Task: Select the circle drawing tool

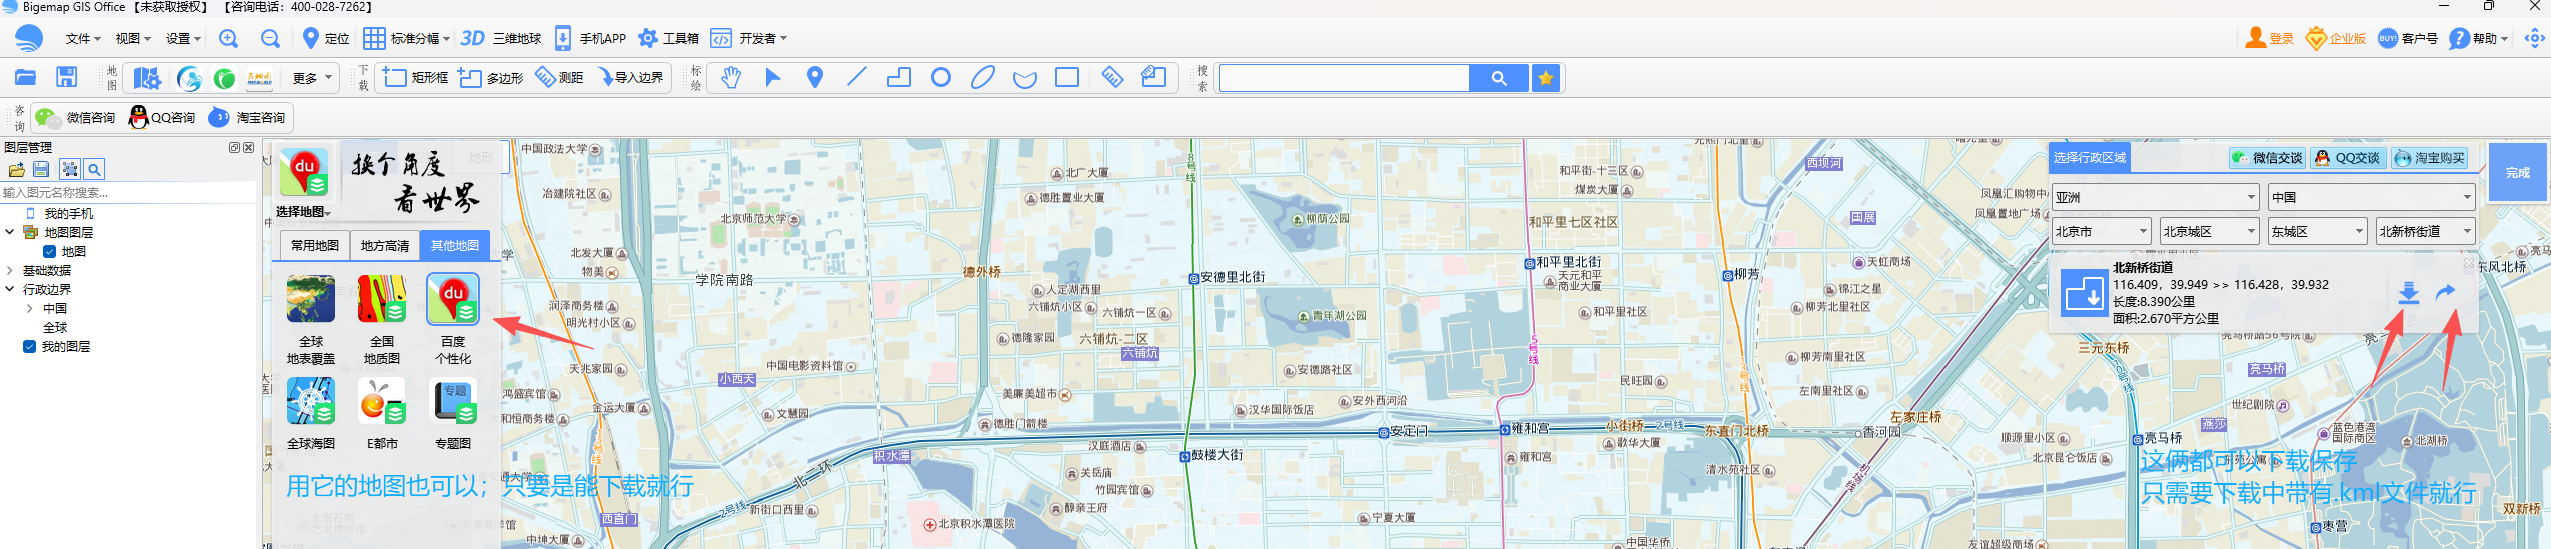Action: coord(941,77)
